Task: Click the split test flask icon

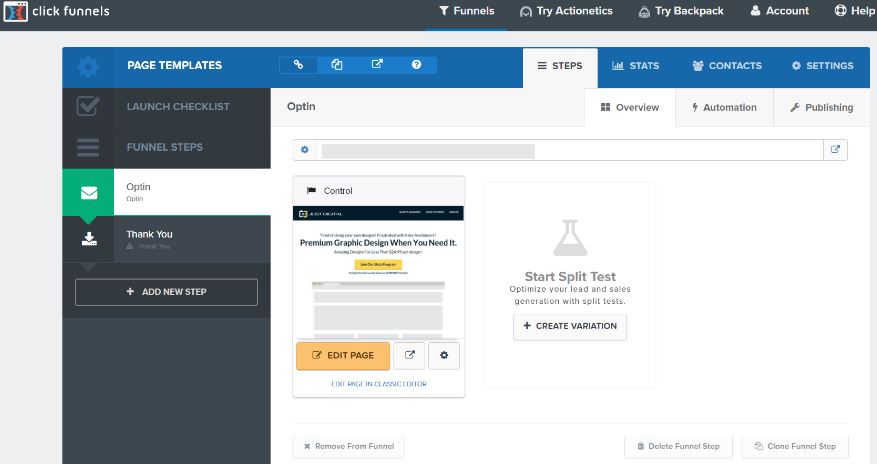Action: [570, 238]
